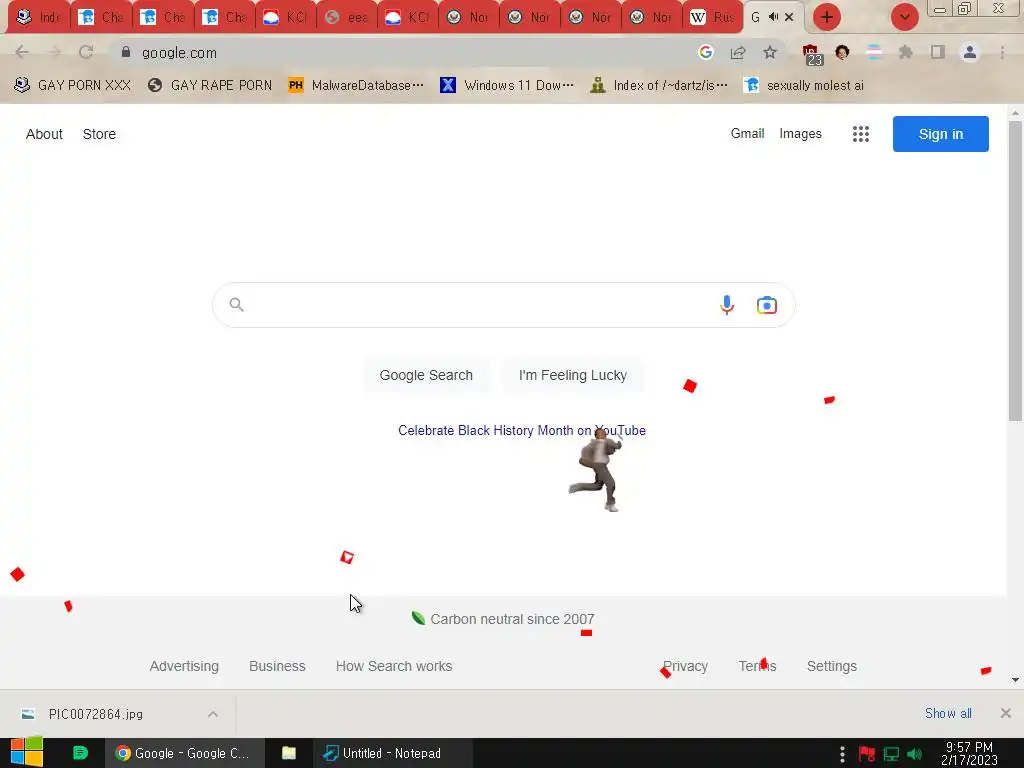This screenshot has width=1024, height=768.
Task: Click the scrollbar down arrow
Action: pyautogui.click(x=1015, y=680)
